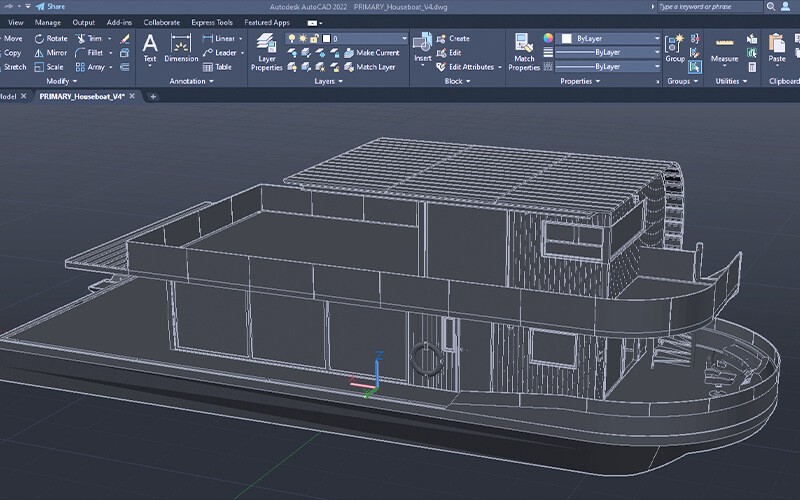Click the Dimension tool icon
Image resolution: width=800 pixels, height=500 pixels.
pos(181,48)
